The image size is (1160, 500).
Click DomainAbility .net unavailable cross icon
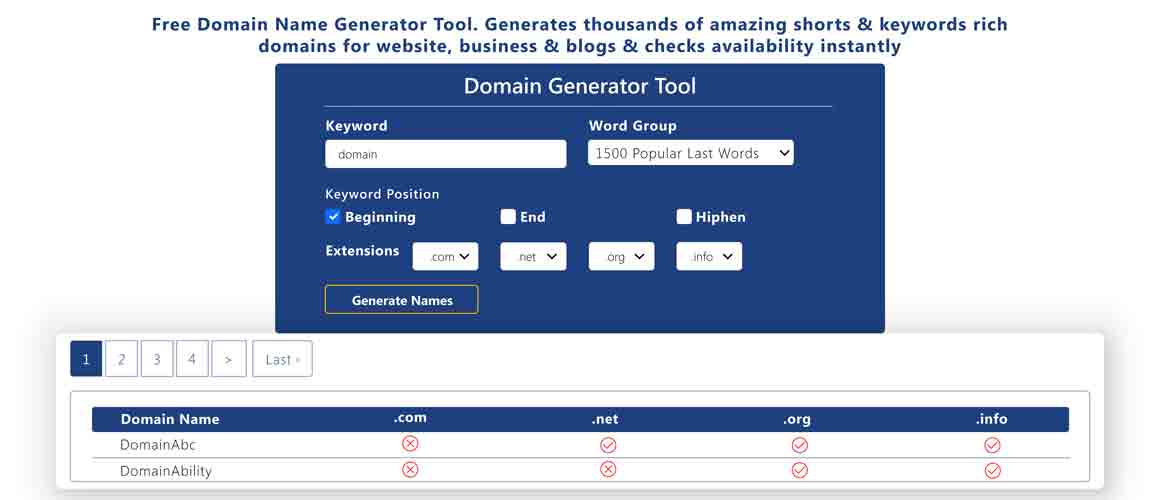608,470
